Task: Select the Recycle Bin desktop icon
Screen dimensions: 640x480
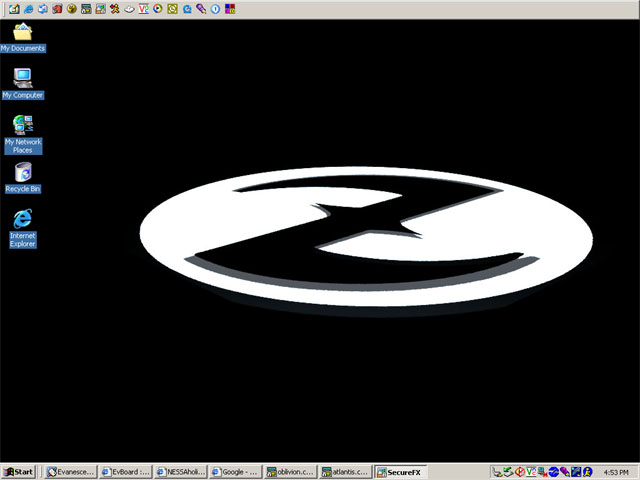Action: pyautogui.click(x=23, y=178)
